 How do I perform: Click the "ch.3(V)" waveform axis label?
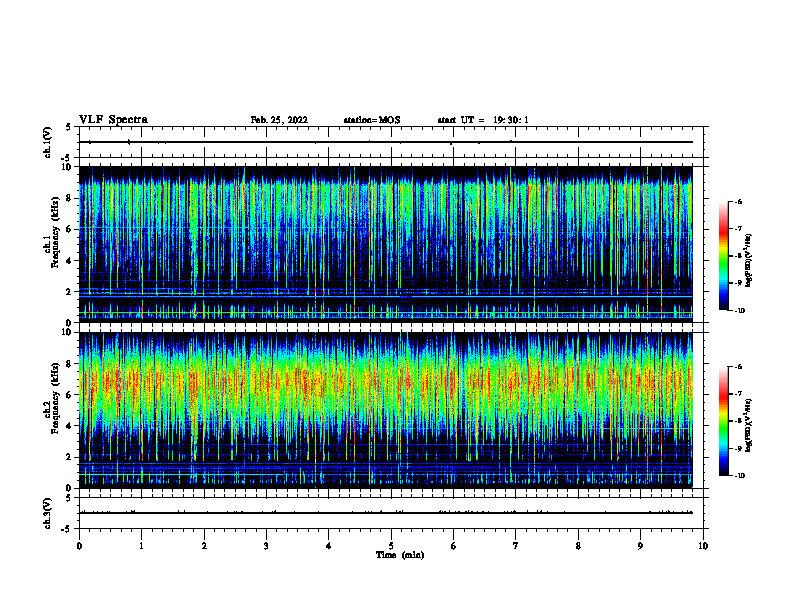[48, 513]
